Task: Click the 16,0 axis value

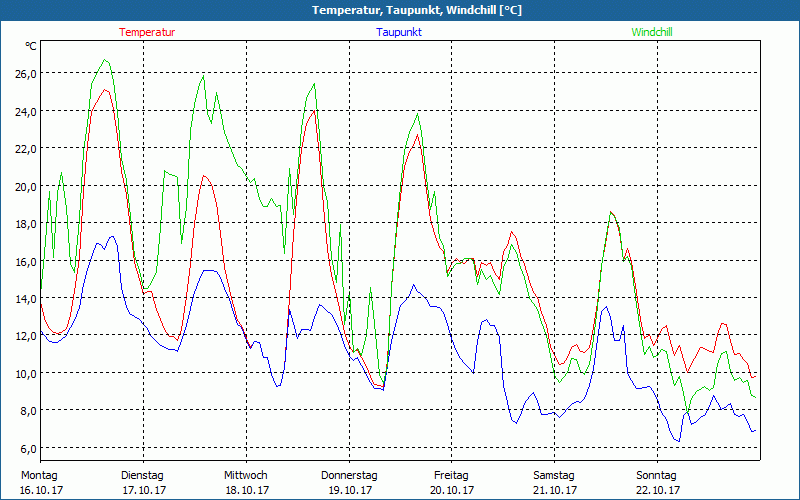Action: tap(26, 261)
